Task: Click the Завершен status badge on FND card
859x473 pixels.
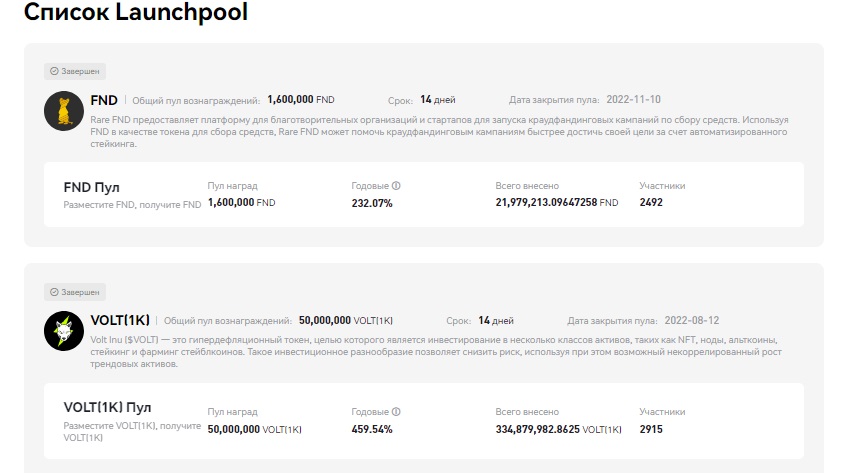Action: click(x=75, y=72)
